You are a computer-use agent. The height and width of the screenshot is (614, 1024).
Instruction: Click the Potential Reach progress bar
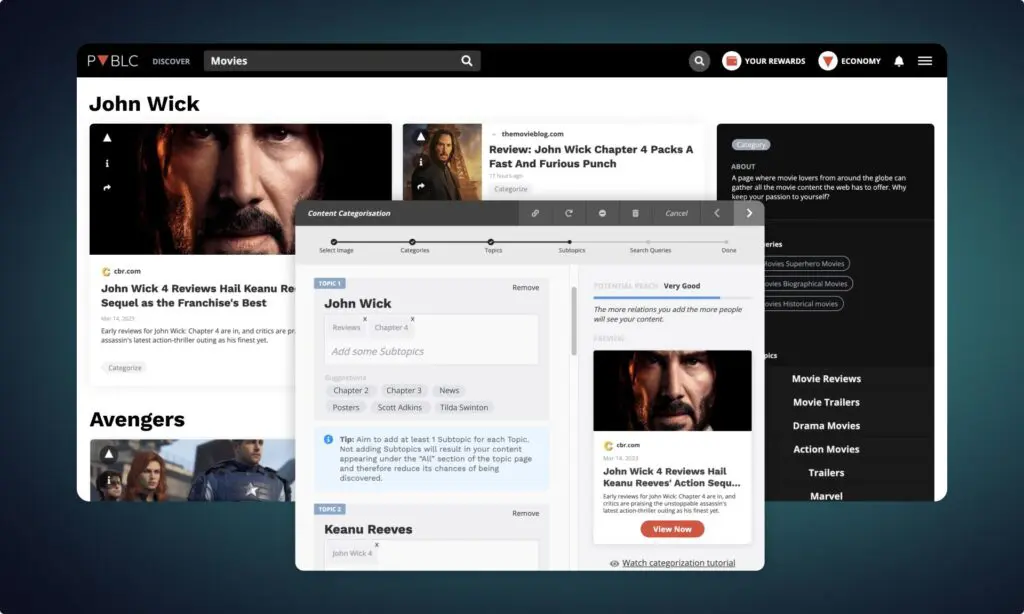pos(672,298)
